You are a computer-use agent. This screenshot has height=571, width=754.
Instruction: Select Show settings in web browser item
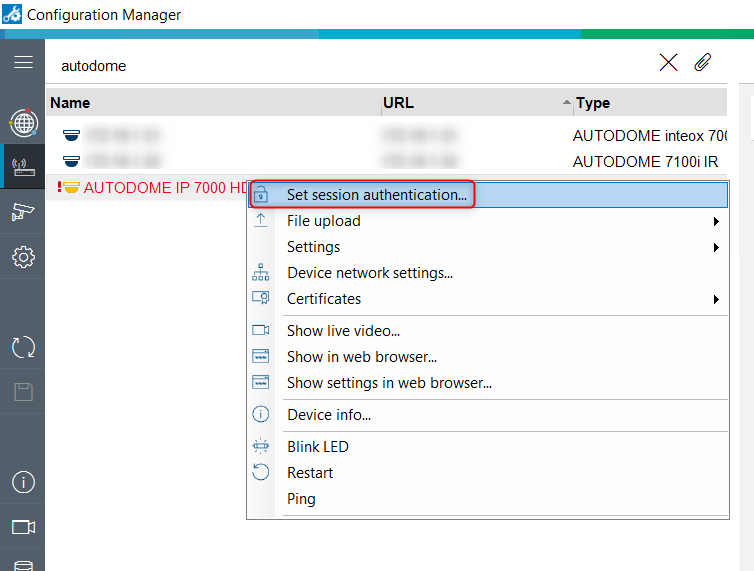click(488, 383)
